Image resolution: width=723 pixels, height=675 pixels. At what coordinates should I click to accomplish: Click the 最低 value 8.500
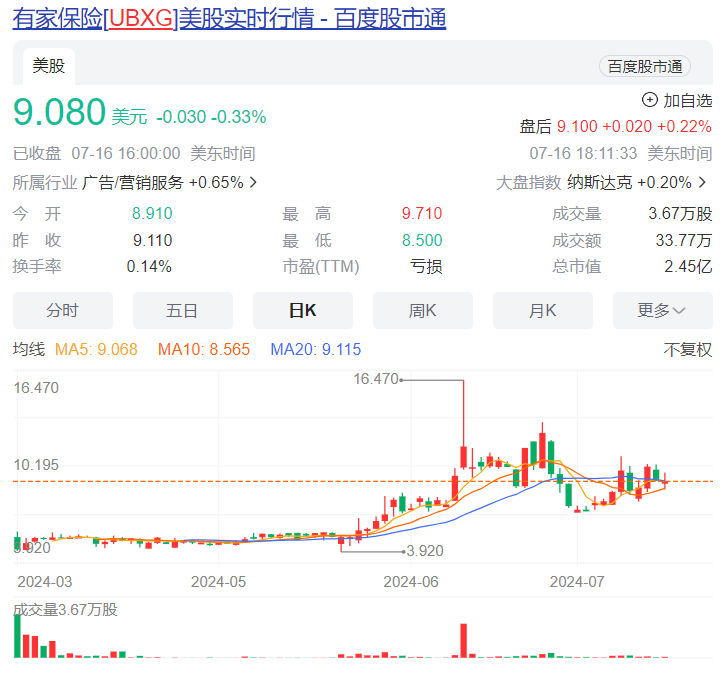coord(422,240)
